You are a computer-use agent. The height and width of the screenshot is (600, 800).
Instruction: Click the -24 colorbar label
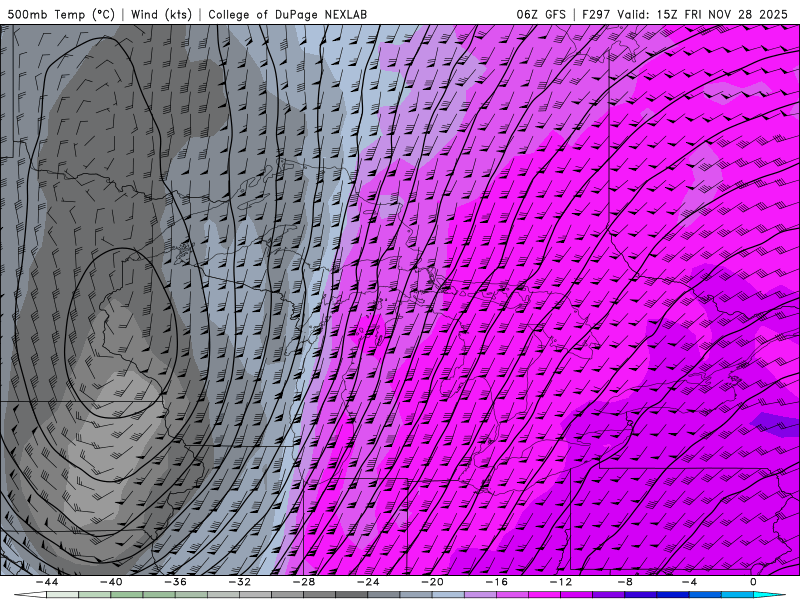click(x=368, y=582)
